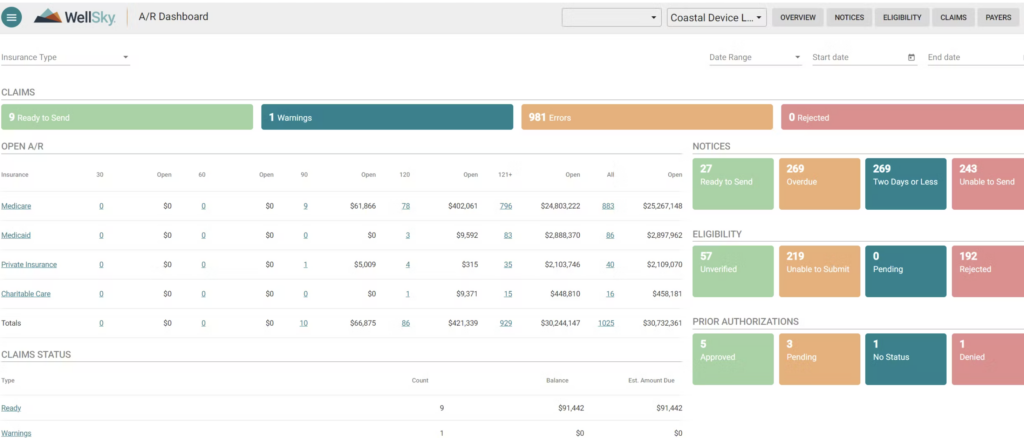Open the Date Range dropdown
1024x438 pixels.
(755, 57)
